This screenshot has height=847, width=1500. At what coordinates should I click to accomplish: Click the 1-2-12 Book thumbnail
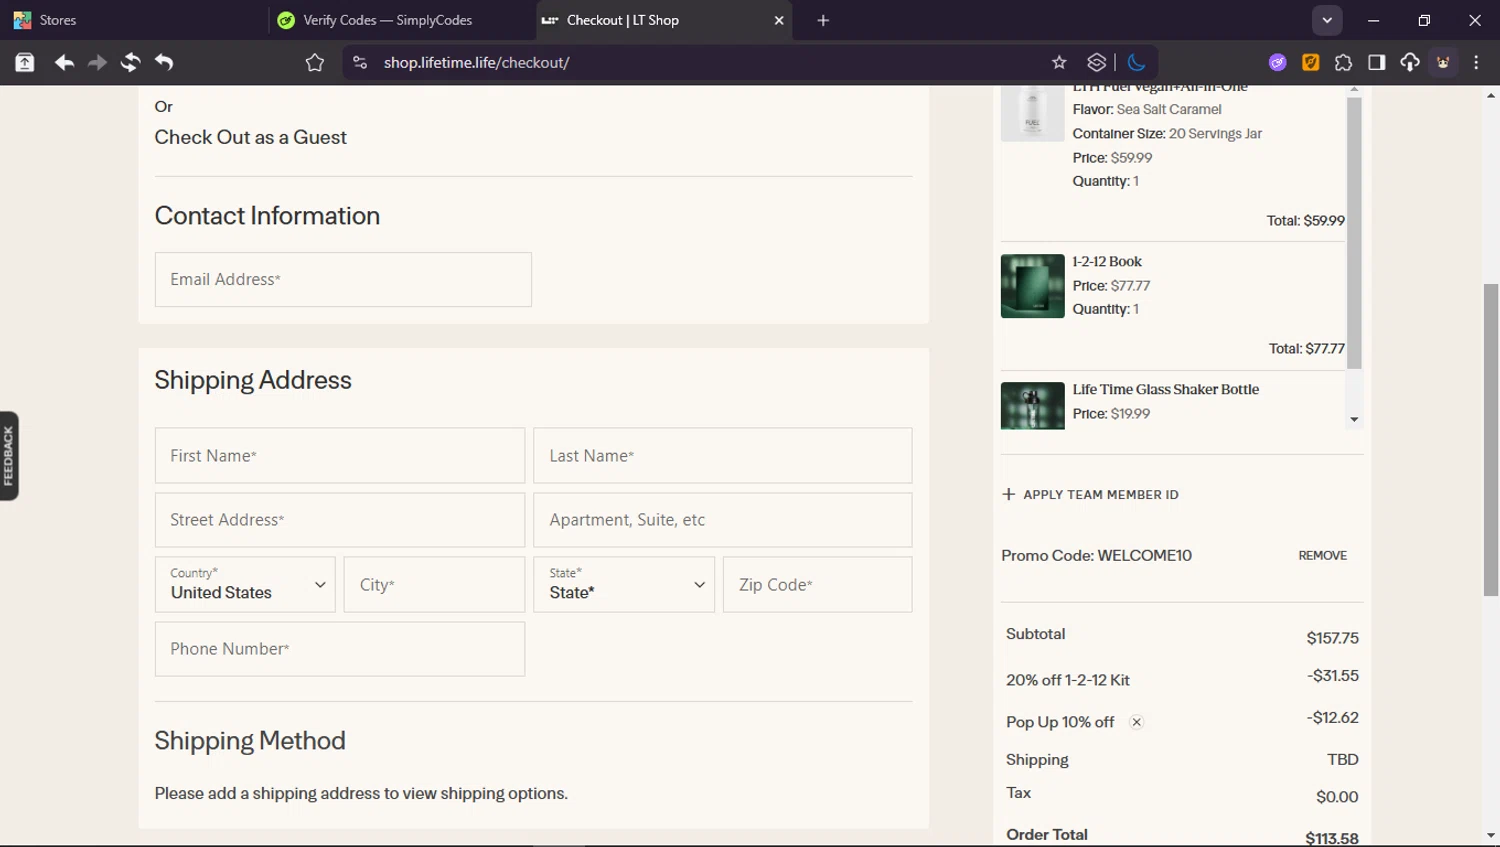point(1032,286)
